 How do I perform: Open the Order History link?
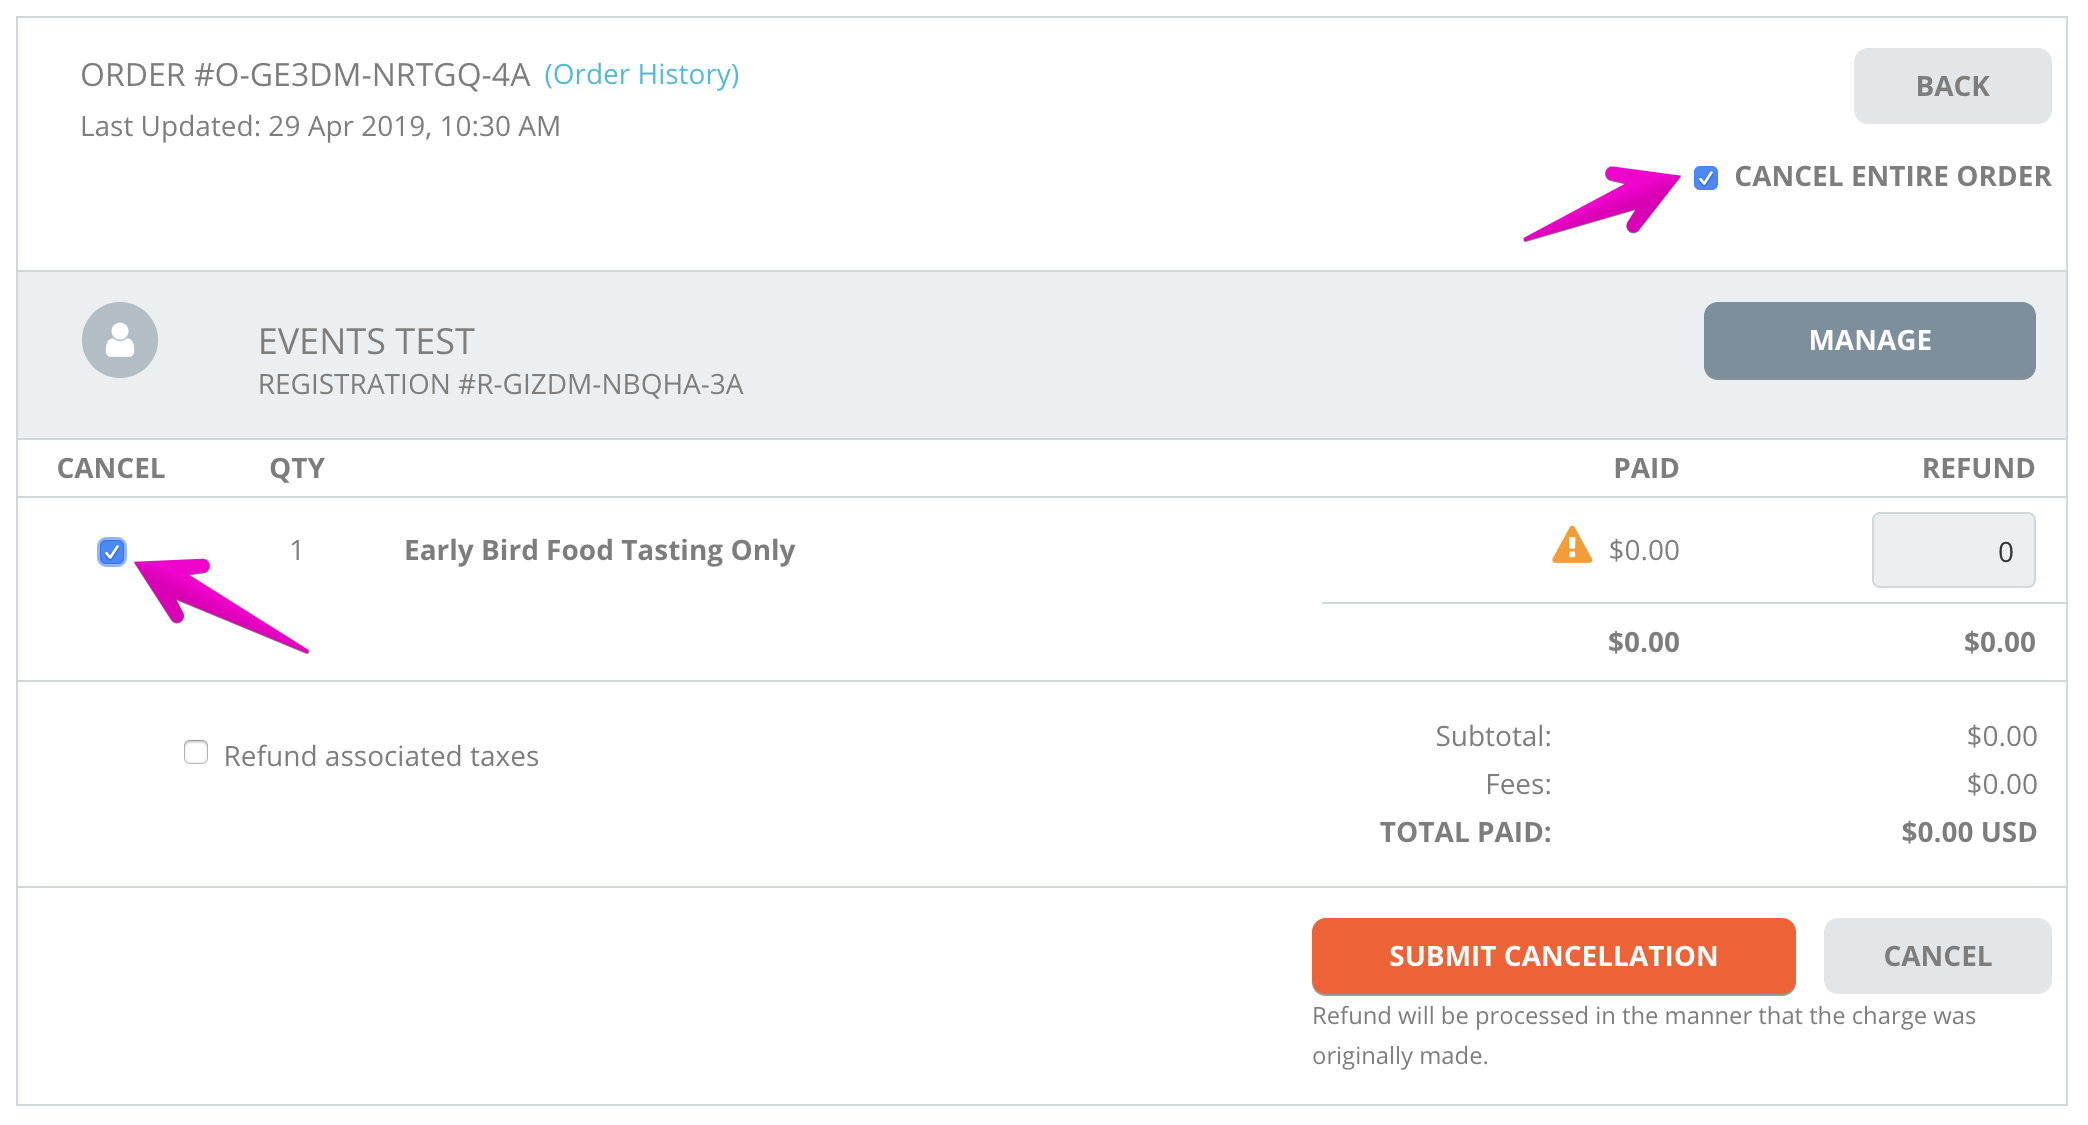[642, 74]
